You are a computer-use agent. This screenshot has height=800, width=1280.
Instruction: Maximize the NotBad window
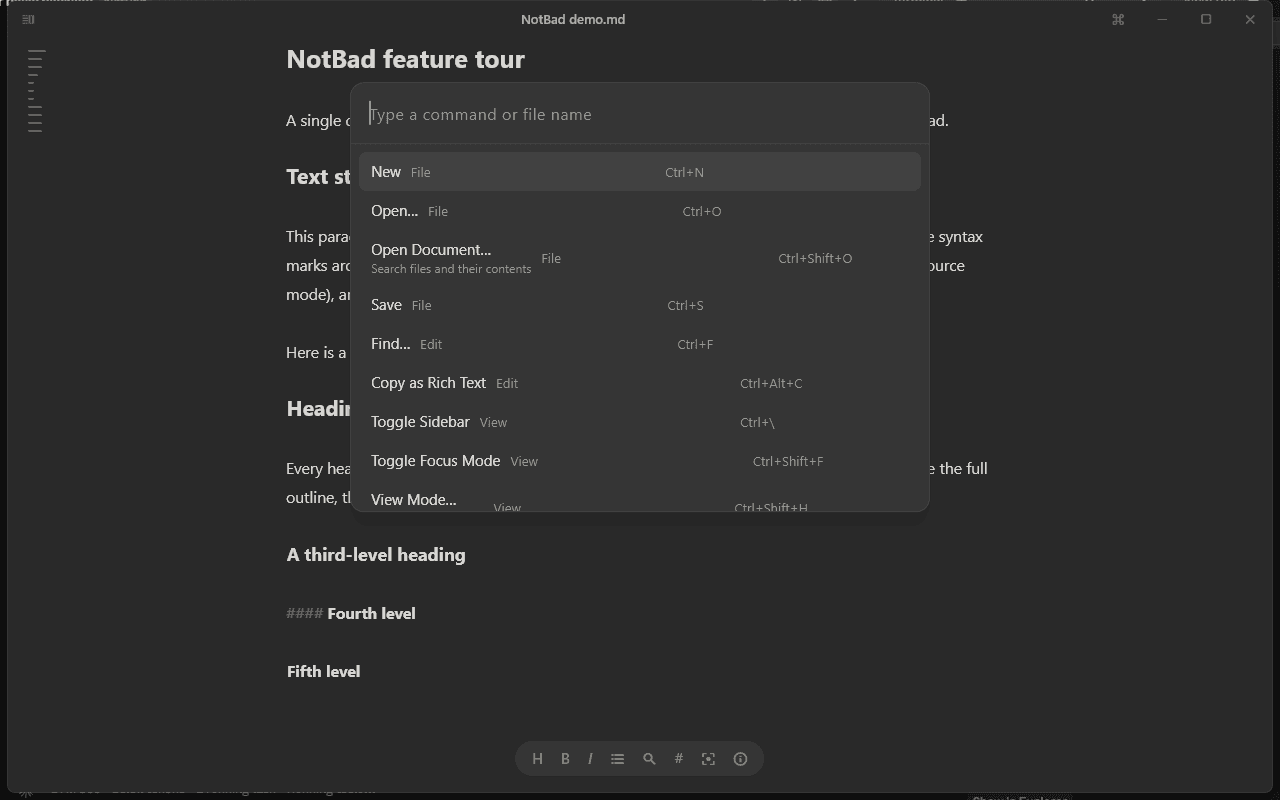(1206, 19)
